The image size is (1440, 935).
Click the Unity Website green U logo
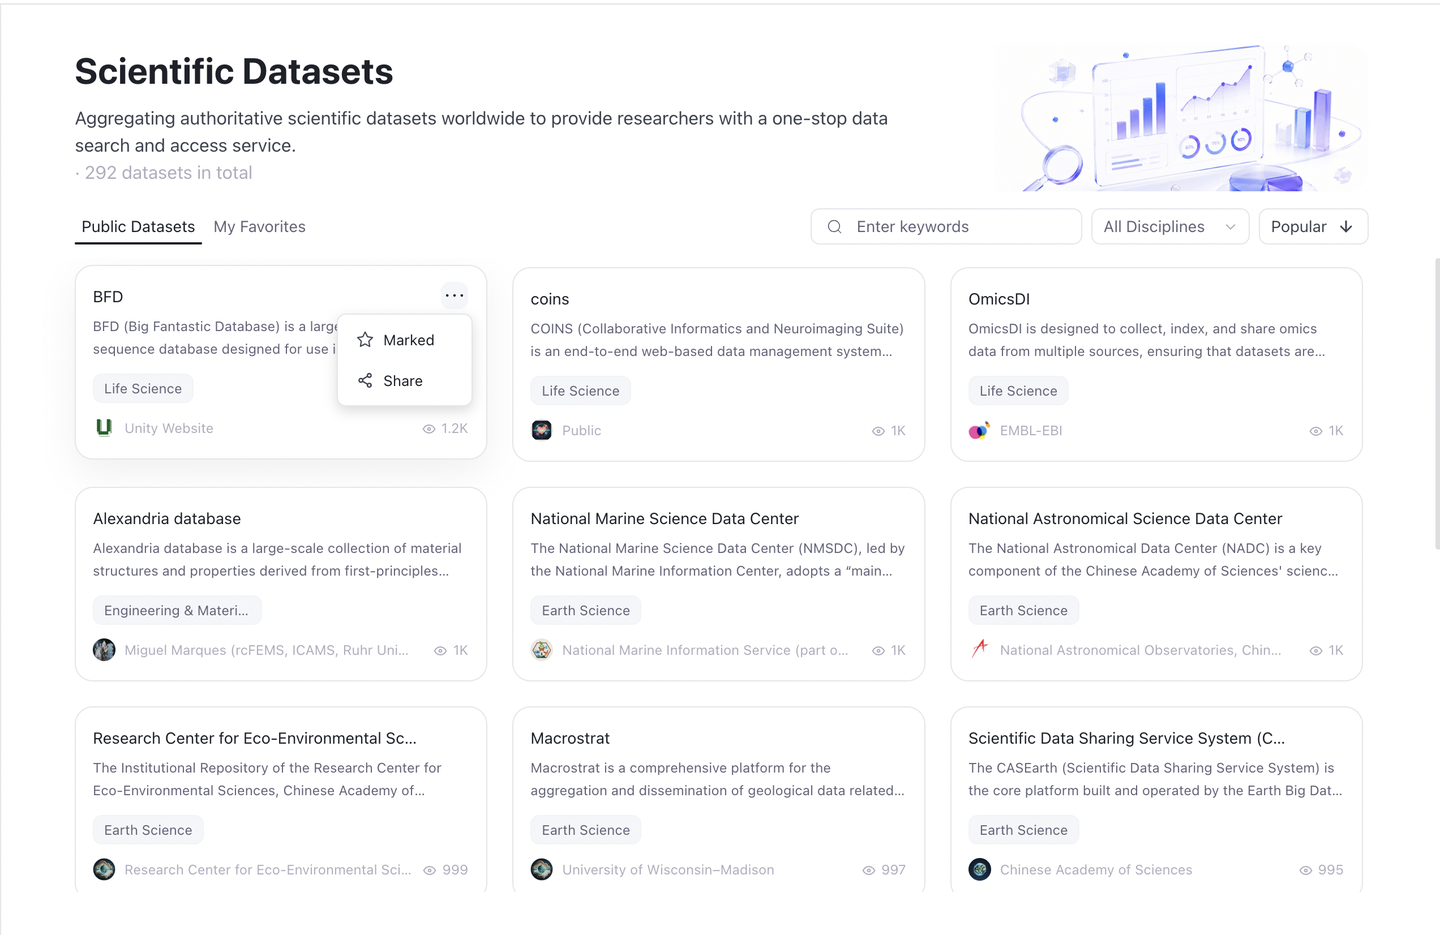coord(104,428)
